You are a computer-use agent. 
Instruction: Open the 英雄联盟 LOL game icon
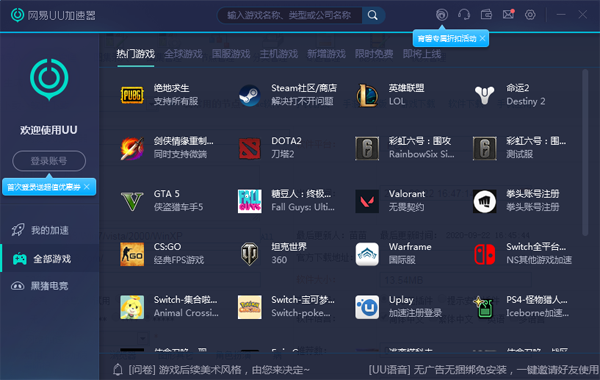click(x=367, y=95)
